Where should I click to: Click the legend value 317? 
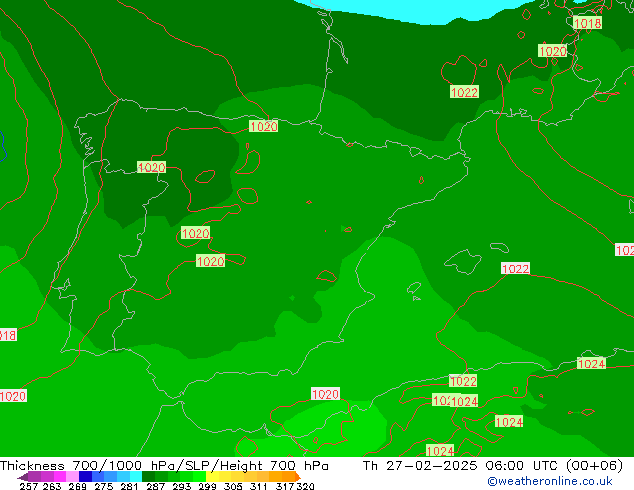[285, 486]
